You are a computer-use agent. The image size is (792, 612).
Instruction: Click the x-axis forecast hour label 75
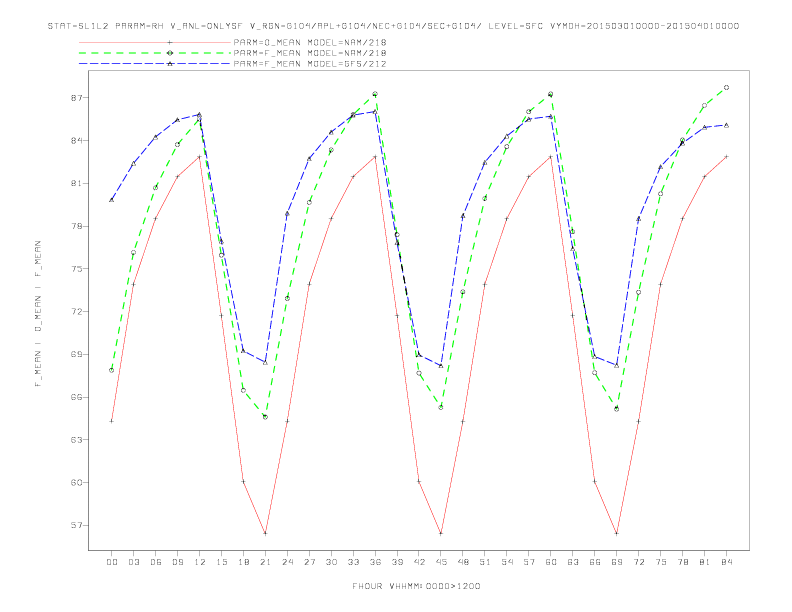tap(661, 562)
